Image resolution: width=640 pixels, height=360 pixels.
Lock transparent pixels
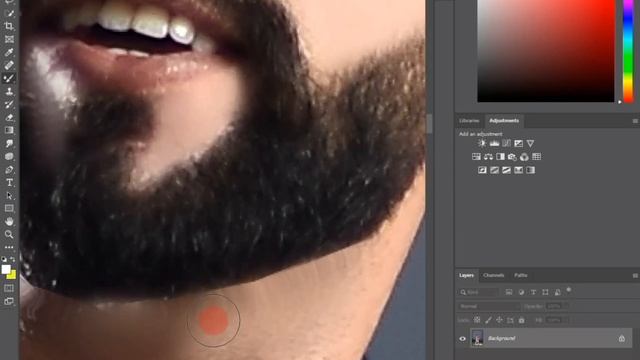pos(477,320)
